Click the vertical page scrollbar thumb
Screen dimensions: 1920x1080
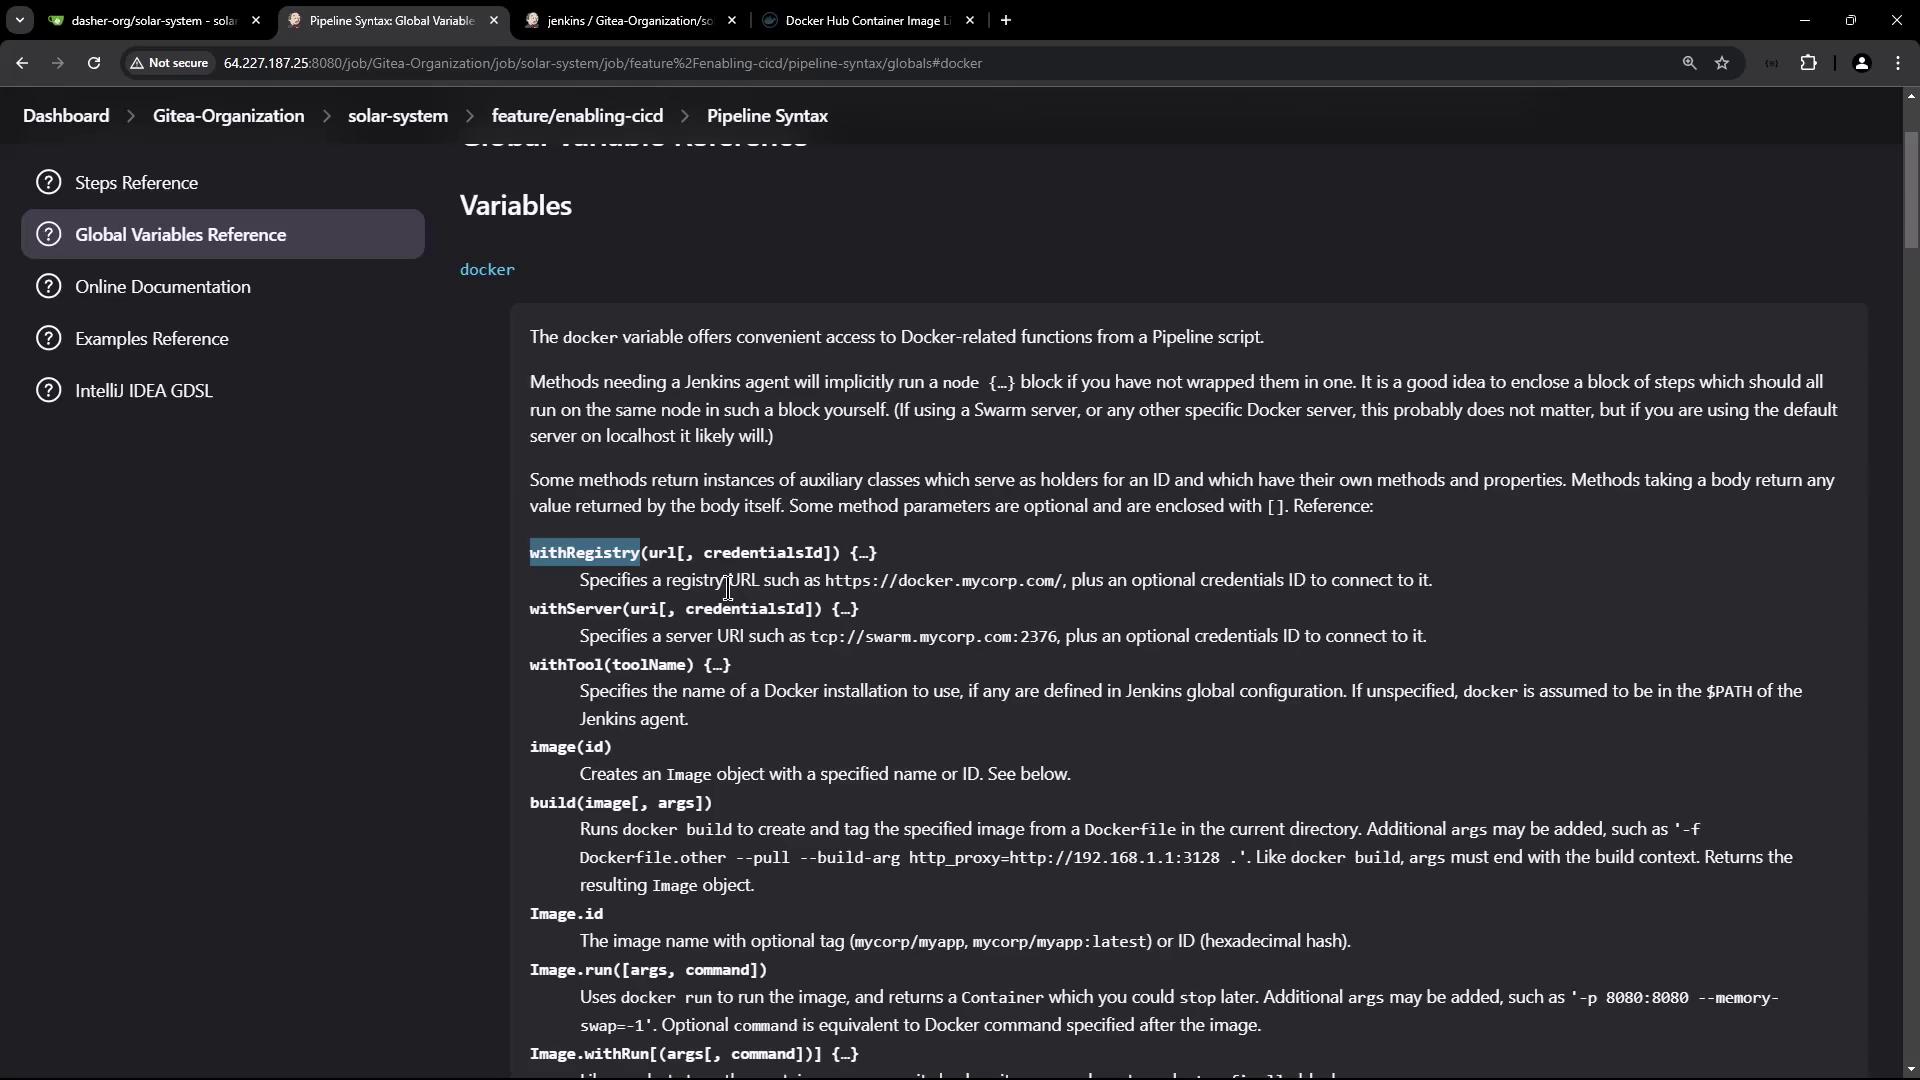[x=1911, y=190]
